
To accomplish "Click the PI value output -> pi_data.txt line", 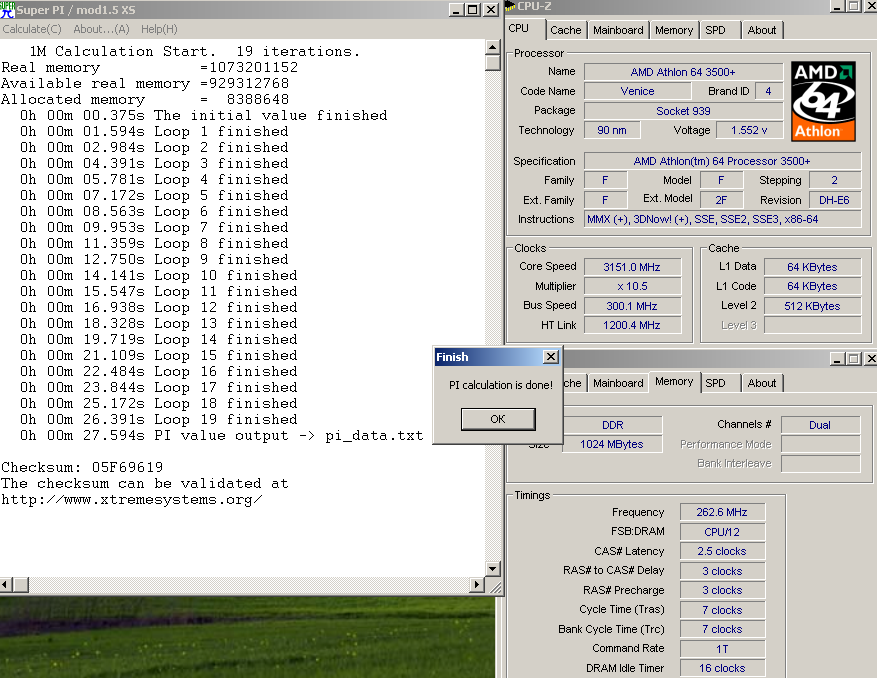I will click(221, 435).
